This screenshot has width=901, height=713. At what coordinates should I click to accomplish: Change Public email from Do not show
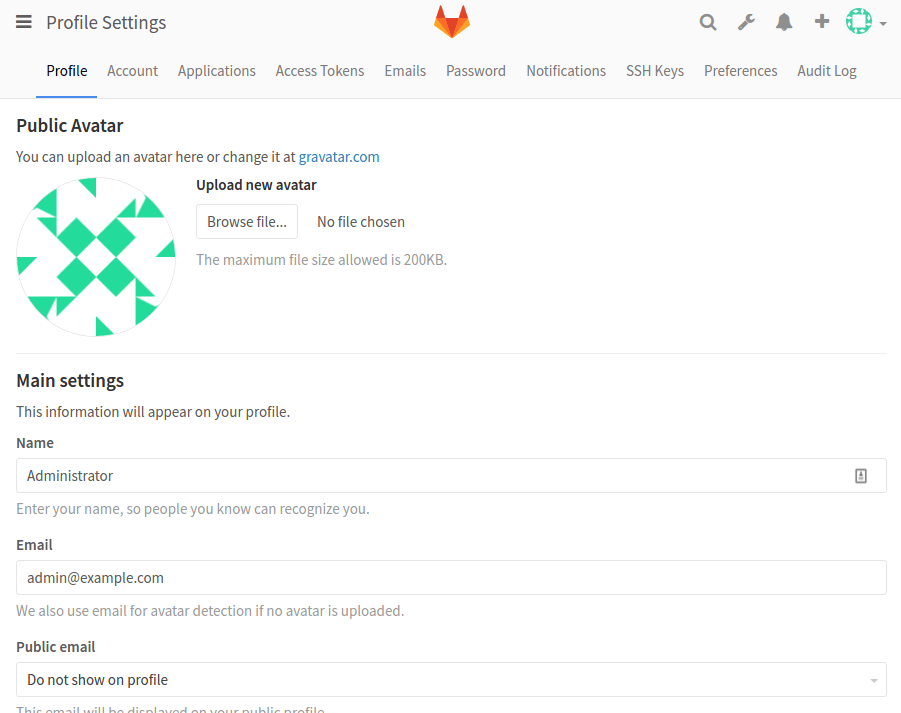pos(450,679)
